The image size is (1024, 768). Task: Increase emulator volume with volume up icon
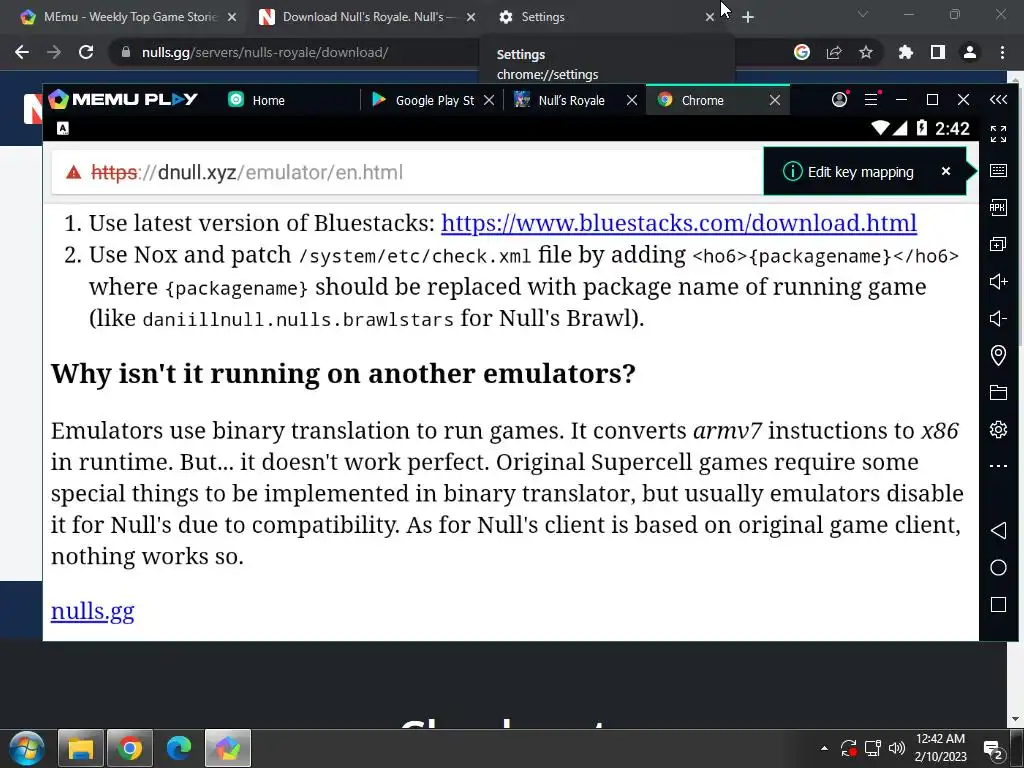998,281
